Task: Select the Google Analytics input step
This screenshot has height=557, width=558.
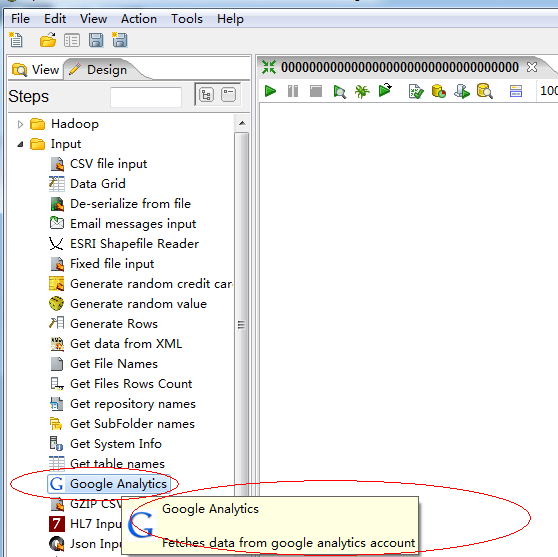Action: (109, 484)
